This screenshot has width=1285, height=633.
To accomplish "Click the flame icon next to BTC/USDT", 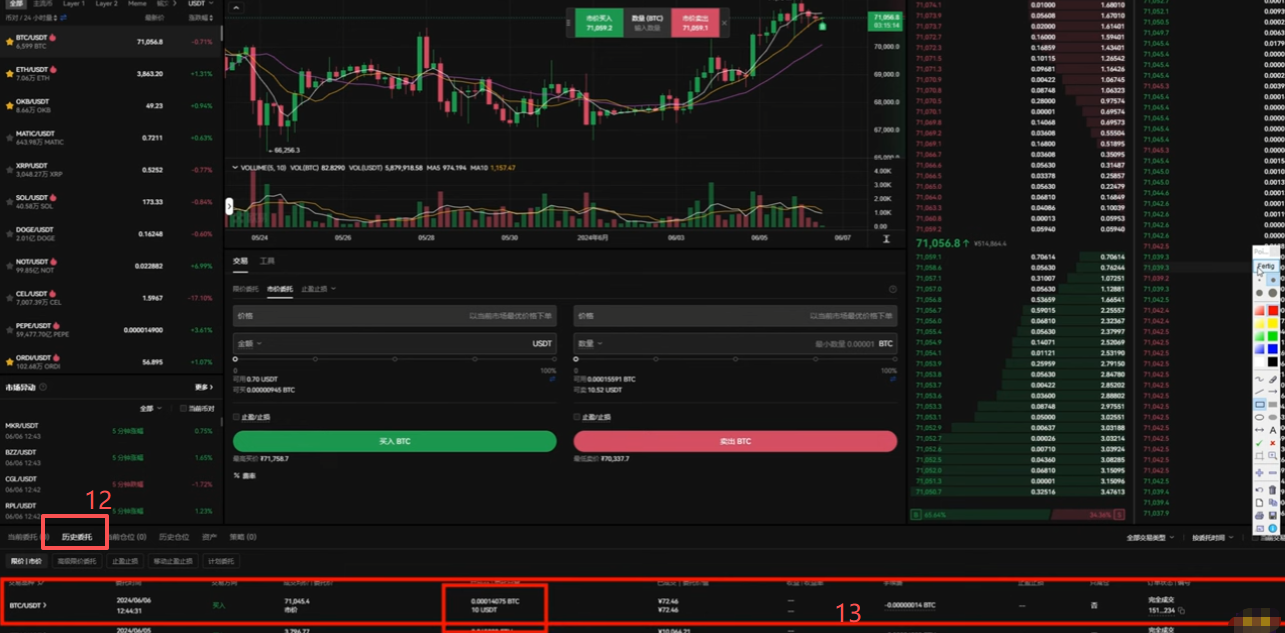I will 53,38.
